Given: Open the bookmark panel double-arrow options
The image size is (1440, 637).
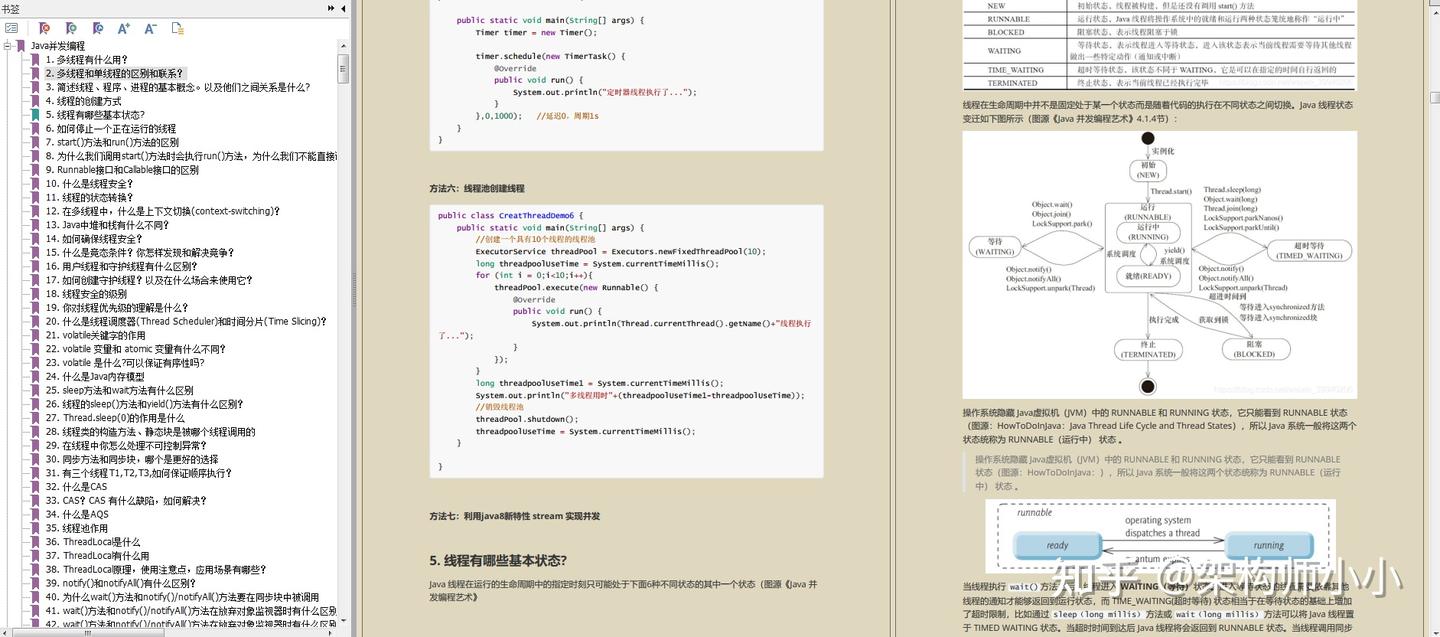Looking at the screenshot, I should pos(331,8).
